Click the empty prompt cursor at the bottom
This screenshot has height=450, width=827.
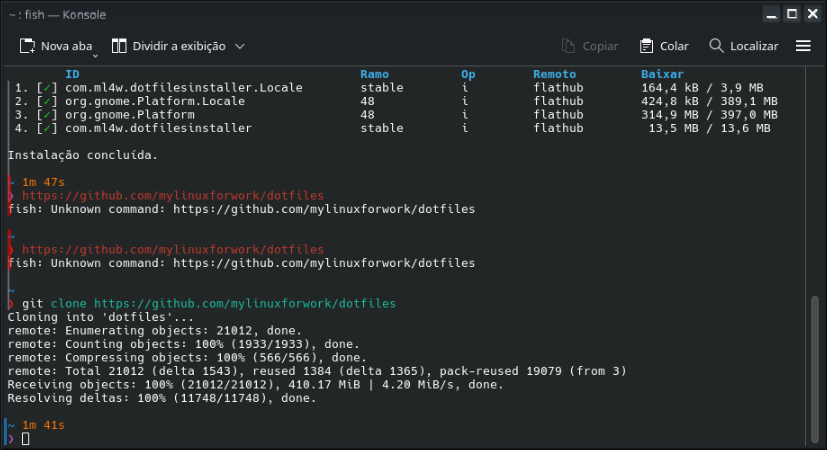[26, 439]
